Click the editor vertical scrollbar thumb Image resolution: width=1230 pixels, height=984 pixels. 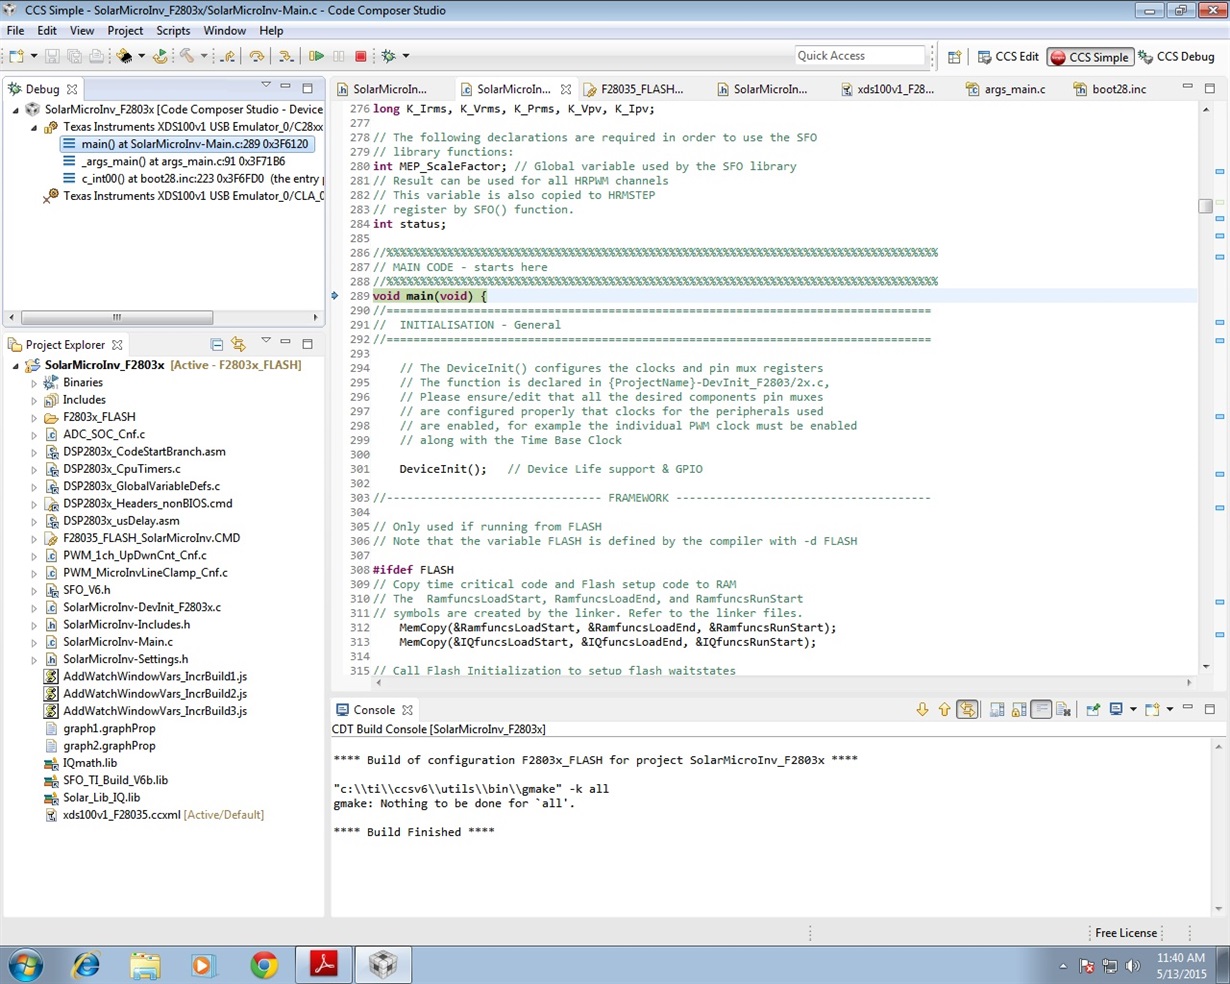click(1206, 206)
